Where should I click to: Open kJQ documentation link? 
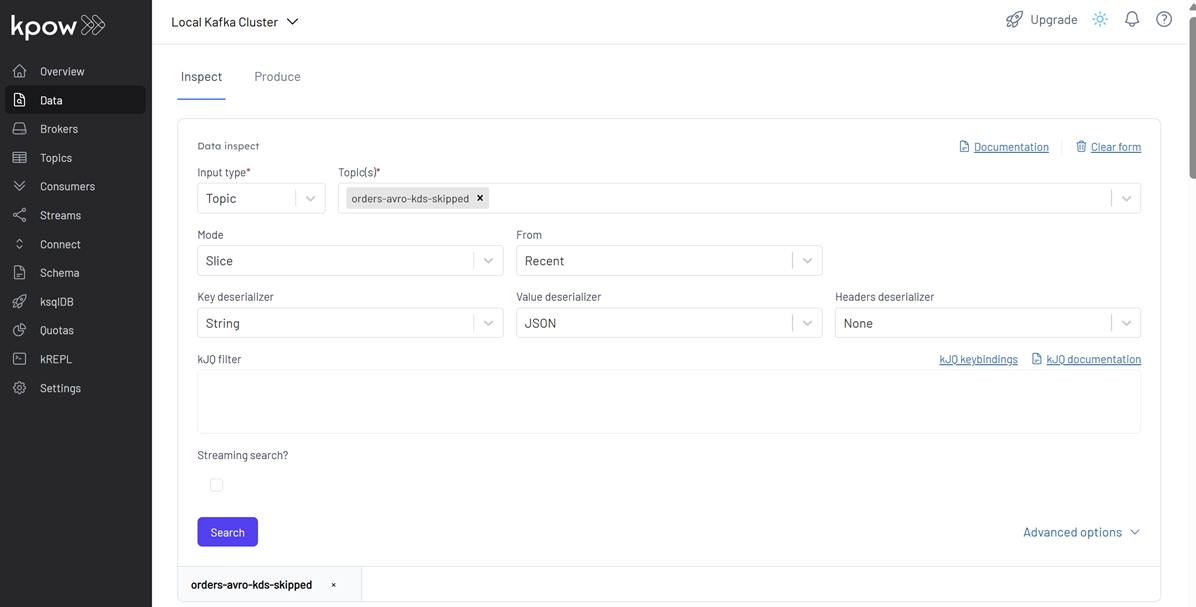tap(1094, 359)
